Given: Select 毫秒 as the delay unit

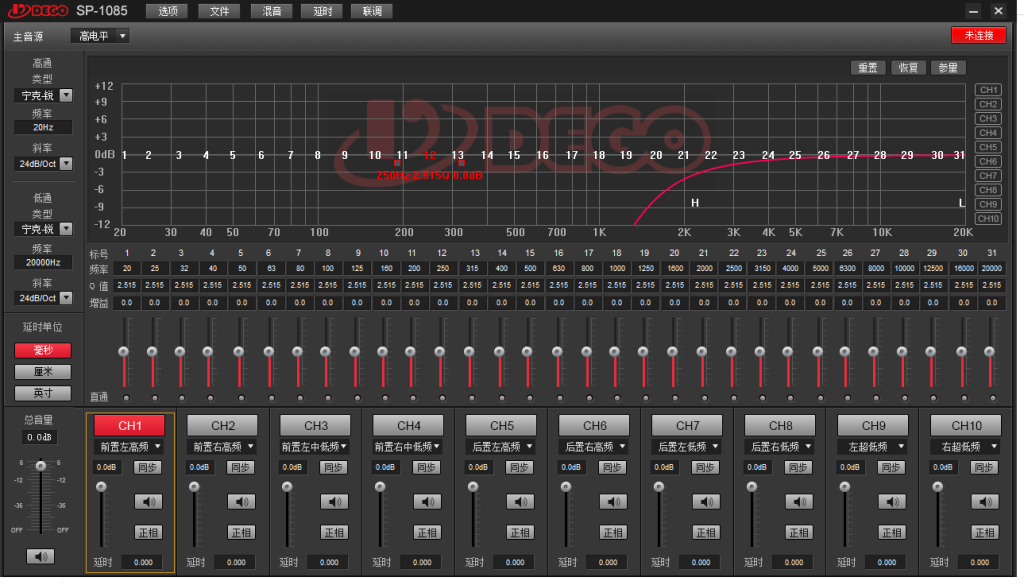Looking at the screenshot, I should pos(43,350).
